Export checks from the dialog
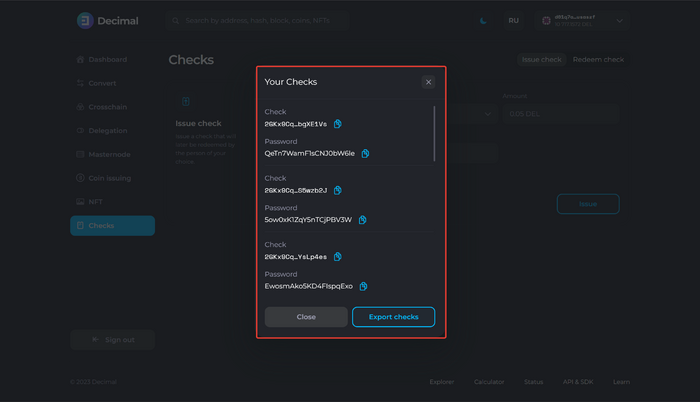700x402 pixels. point(393,317)
